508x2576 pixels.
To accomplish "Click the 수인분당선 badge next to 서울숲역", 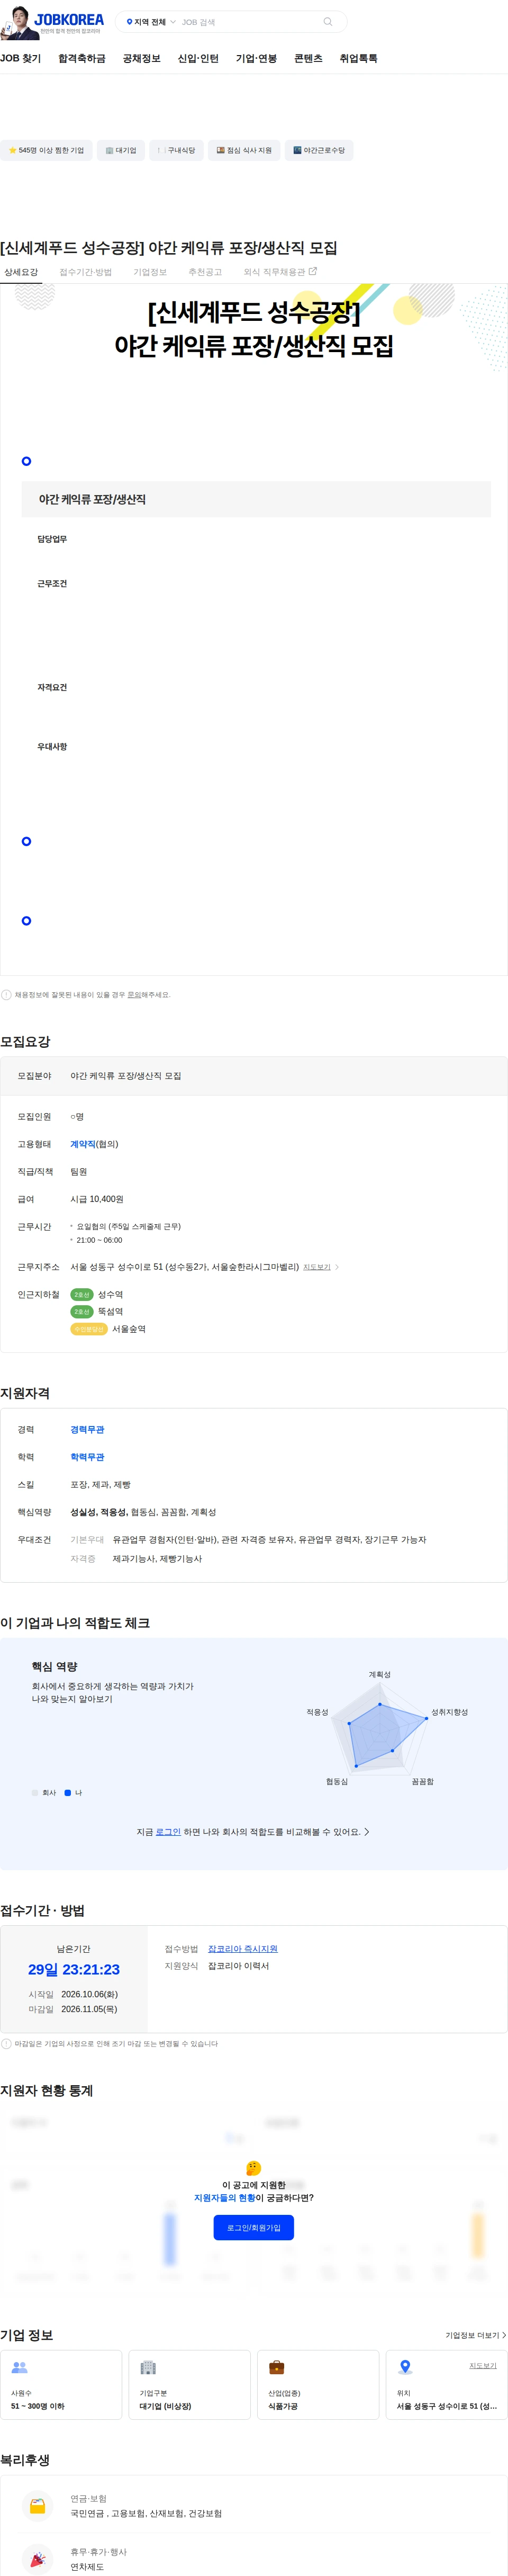I will (89, 1329).
